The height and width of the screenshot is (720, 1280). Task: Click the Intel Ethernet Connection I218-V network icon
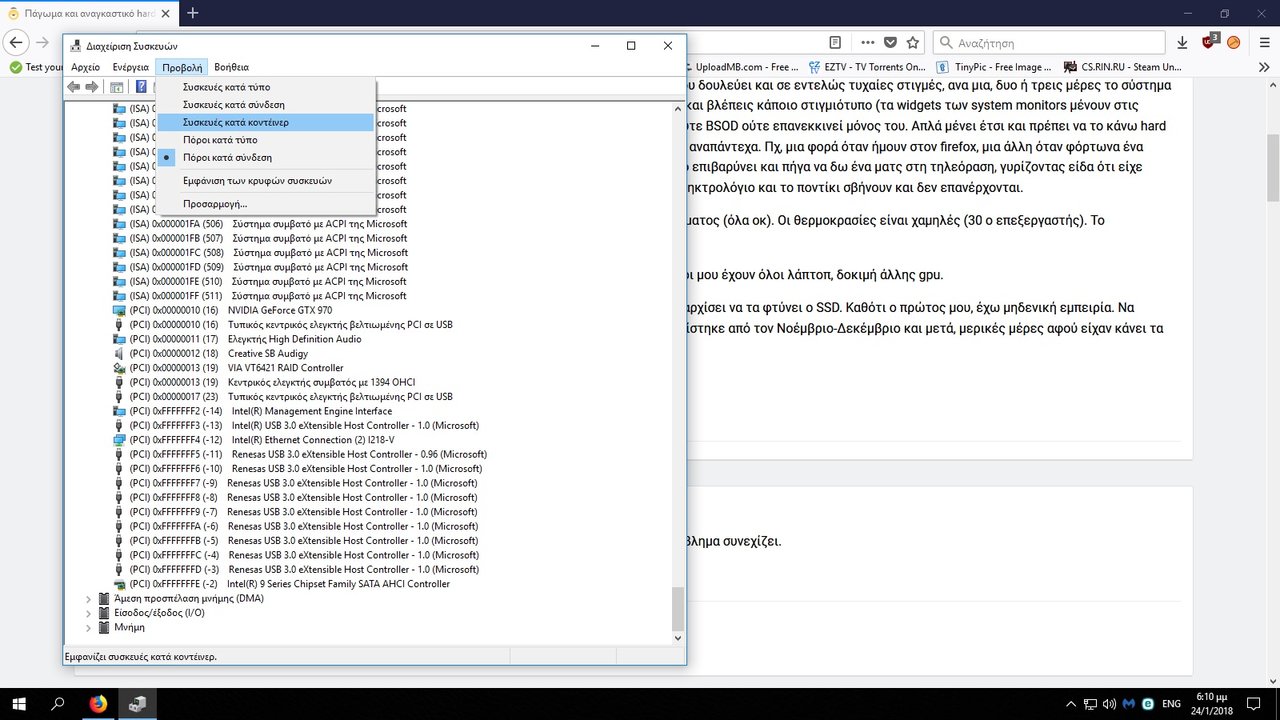[121, 440]
